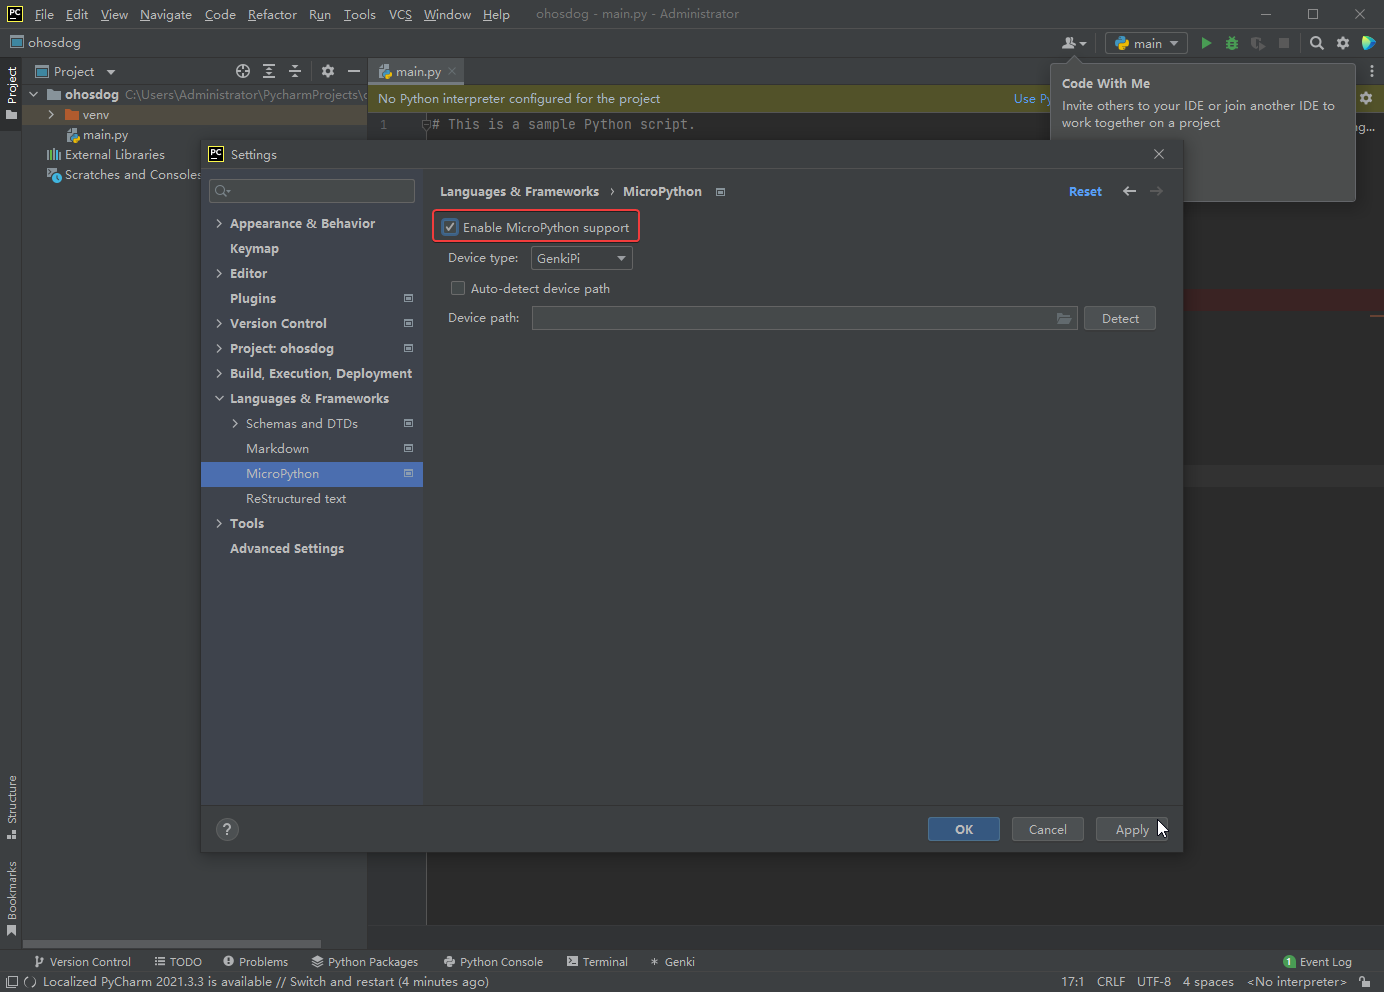Collapse Languages & Frameworks group
This screenshot has height=992, width=1384.
(219, 399)
